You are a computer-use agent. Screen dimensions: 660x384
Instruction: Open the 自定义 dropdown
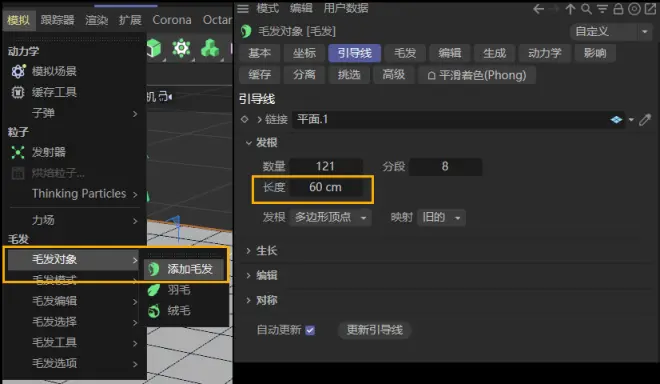[610, 32]
